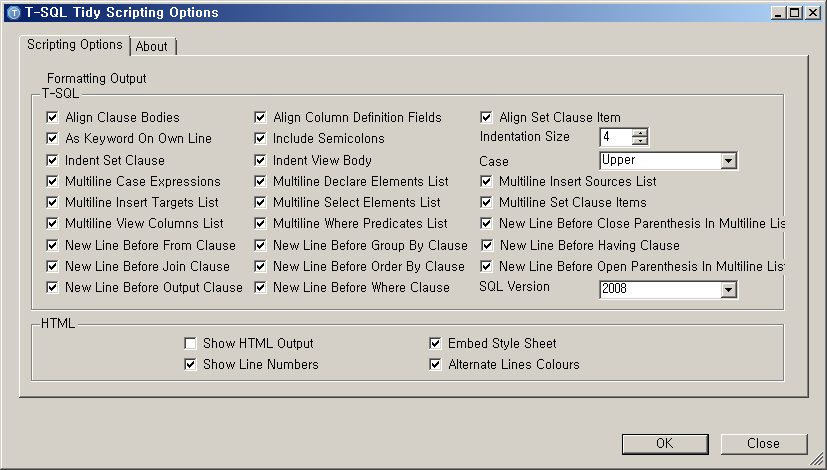Toggle Multiline Set Clause Items
827x470 pixels.
pos(486,203)
